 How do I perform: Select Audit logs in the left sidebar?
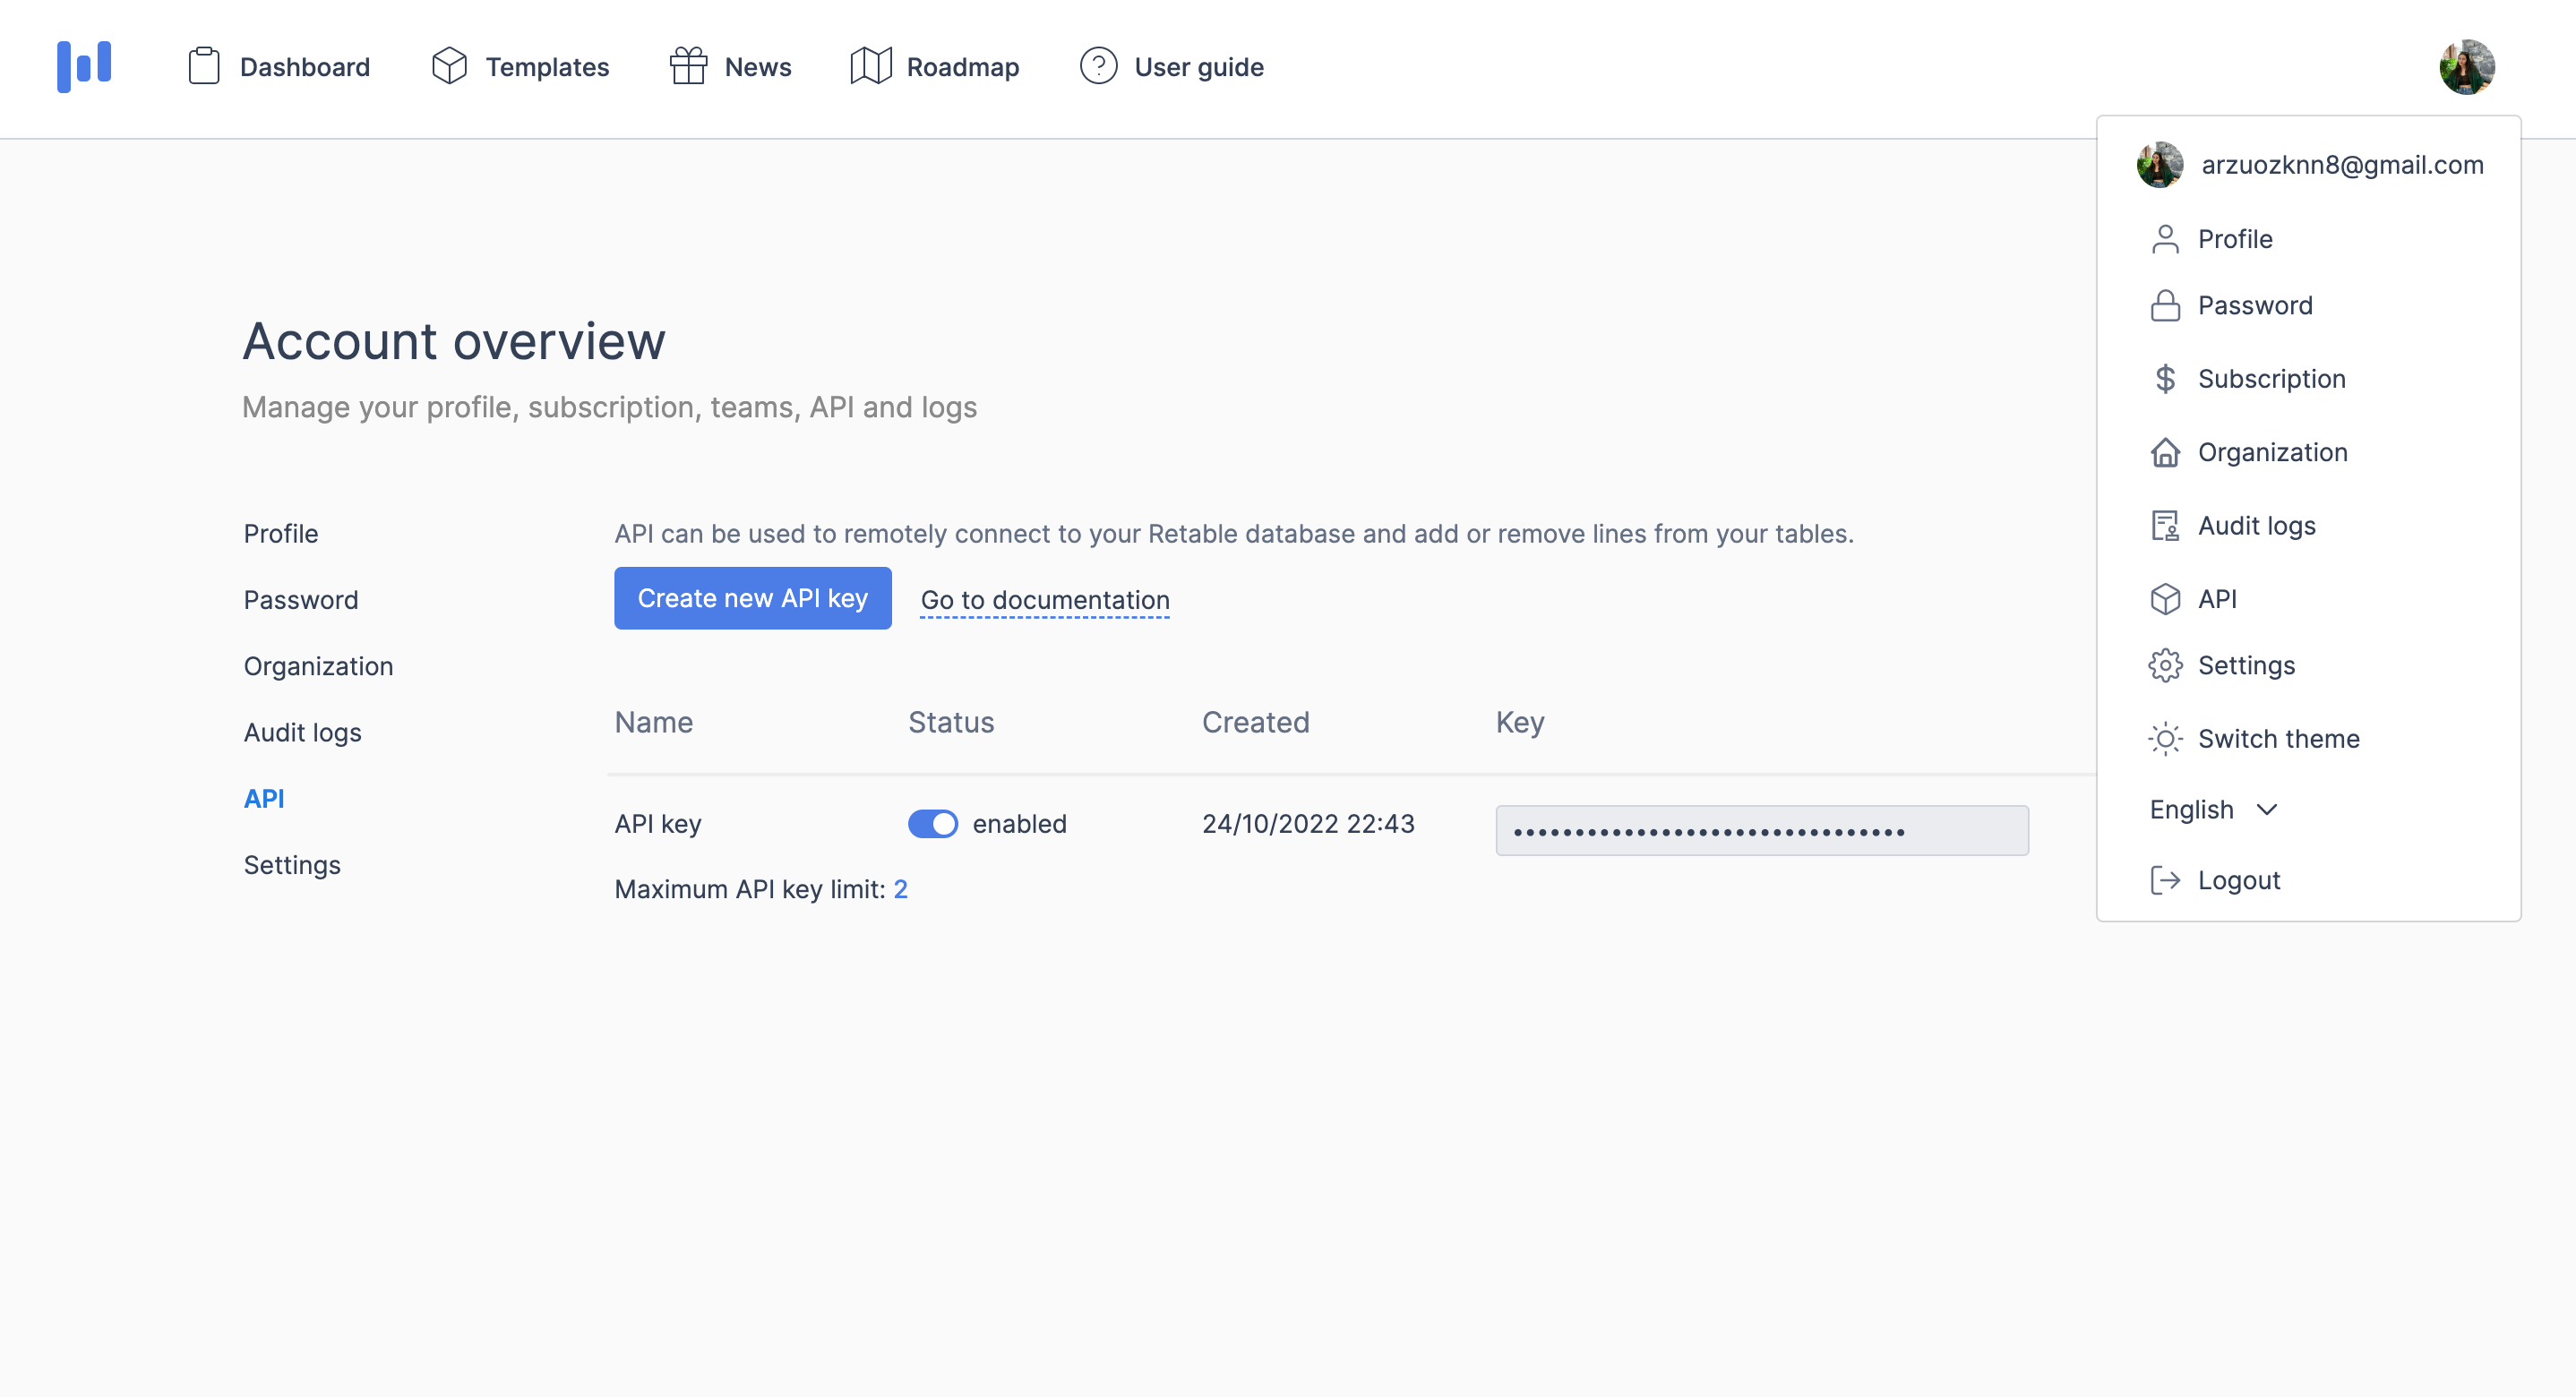(302, 731)
